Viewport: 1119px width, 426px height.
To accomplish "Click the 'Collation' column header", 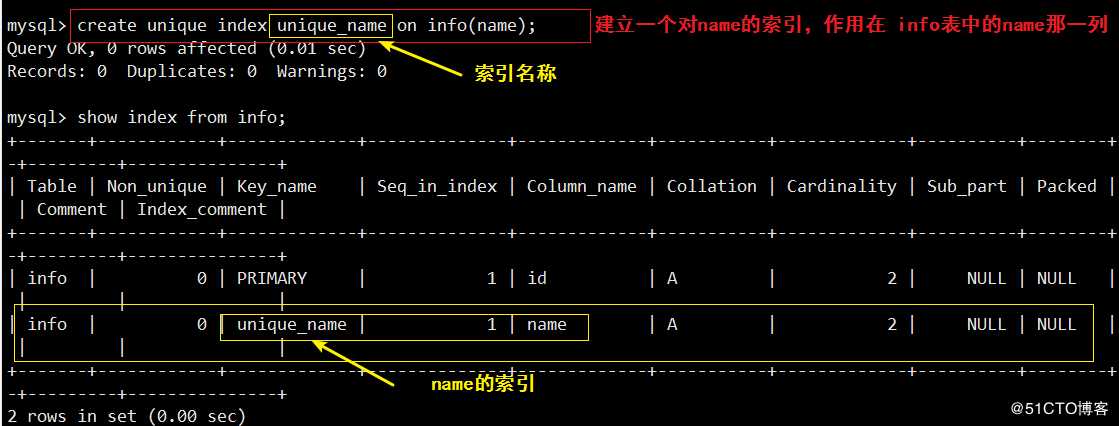I will (712, 186).
